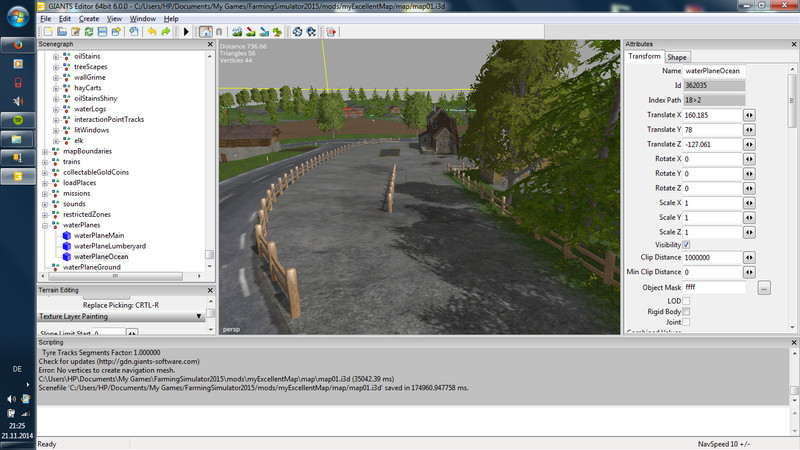Click the second gear settings toolbar icon
The height and width of the screenshot is (450, 800).
click(311, 32)
